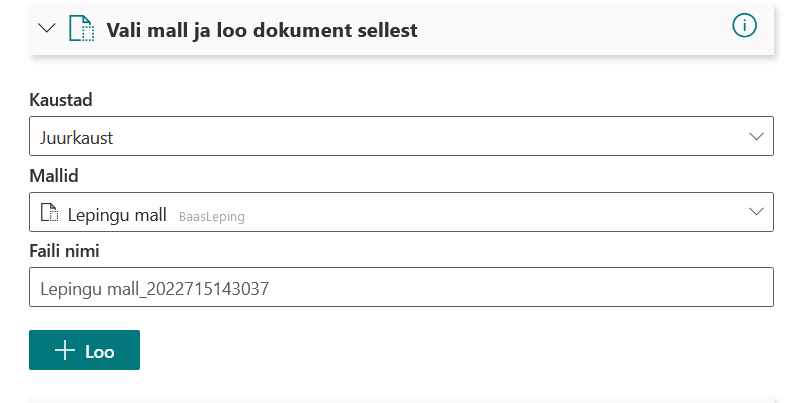Open the Kaustad folder combo box
This screenshot has width=794, height=403.
point(400,137)
